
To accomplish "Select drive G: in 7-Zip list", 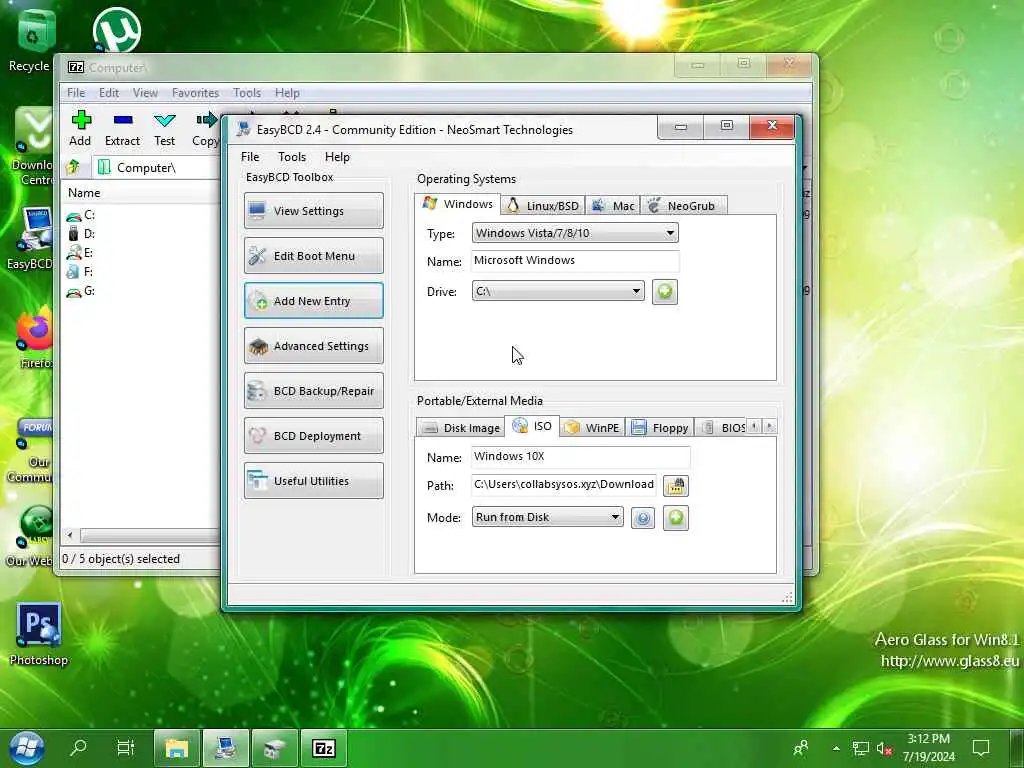I will click(81, 291).
